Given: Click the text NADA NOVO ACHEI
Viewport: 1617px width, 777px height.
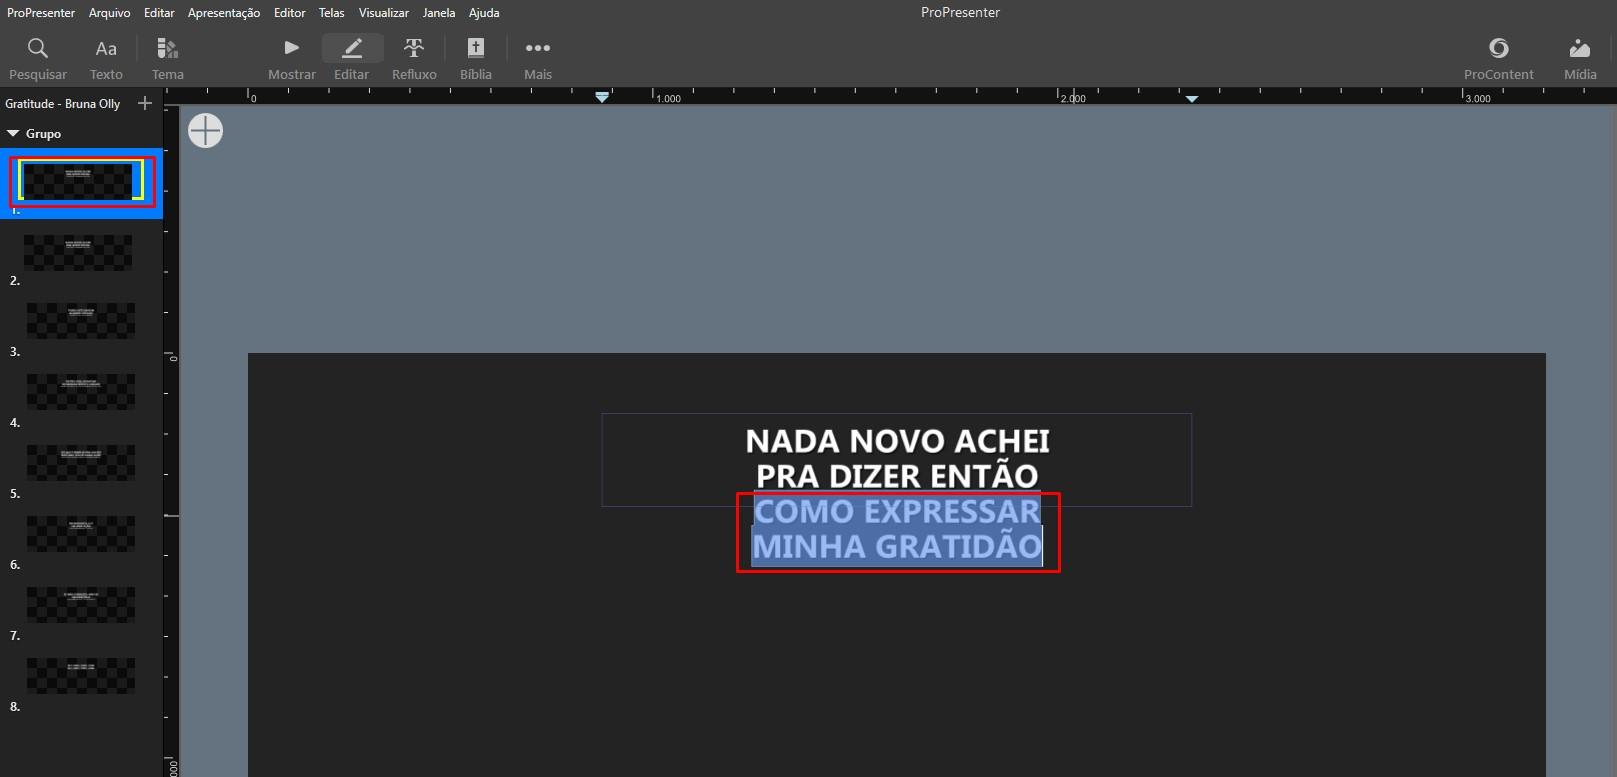Looking at the screenshot, I should 897,441.
